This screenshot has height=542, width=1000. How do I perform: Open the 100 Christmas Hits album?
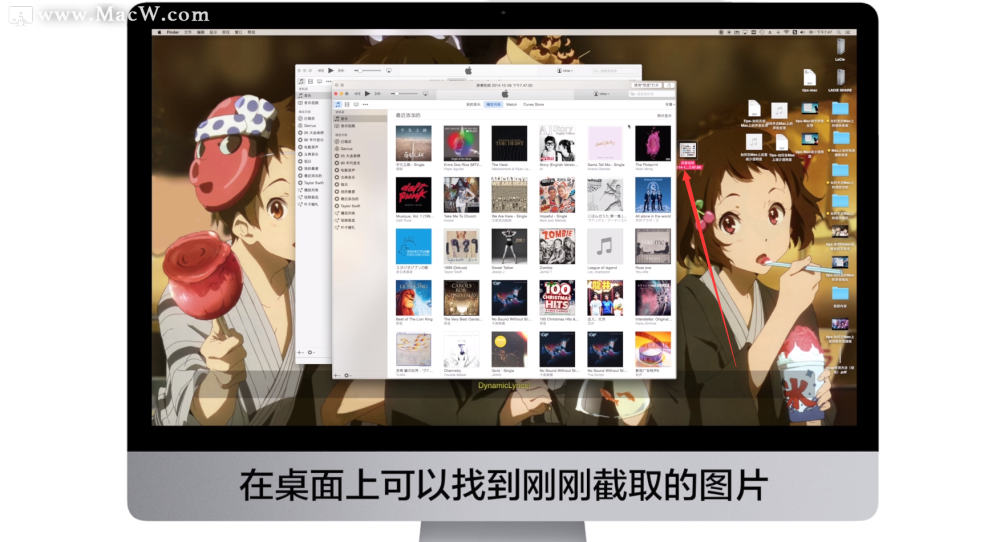pos(557,298)
